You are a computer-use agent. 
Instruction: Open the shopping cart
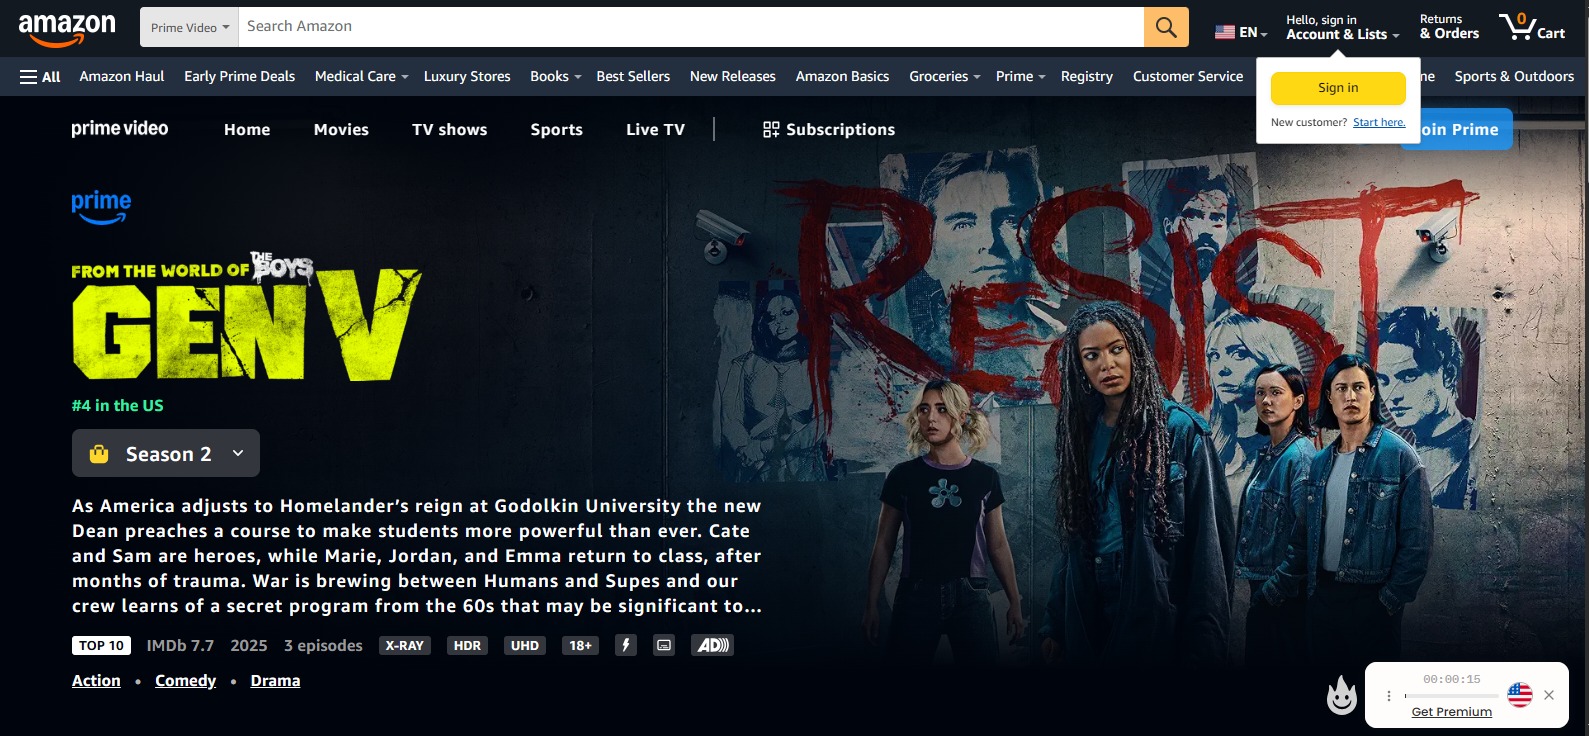click(1532, 27)
